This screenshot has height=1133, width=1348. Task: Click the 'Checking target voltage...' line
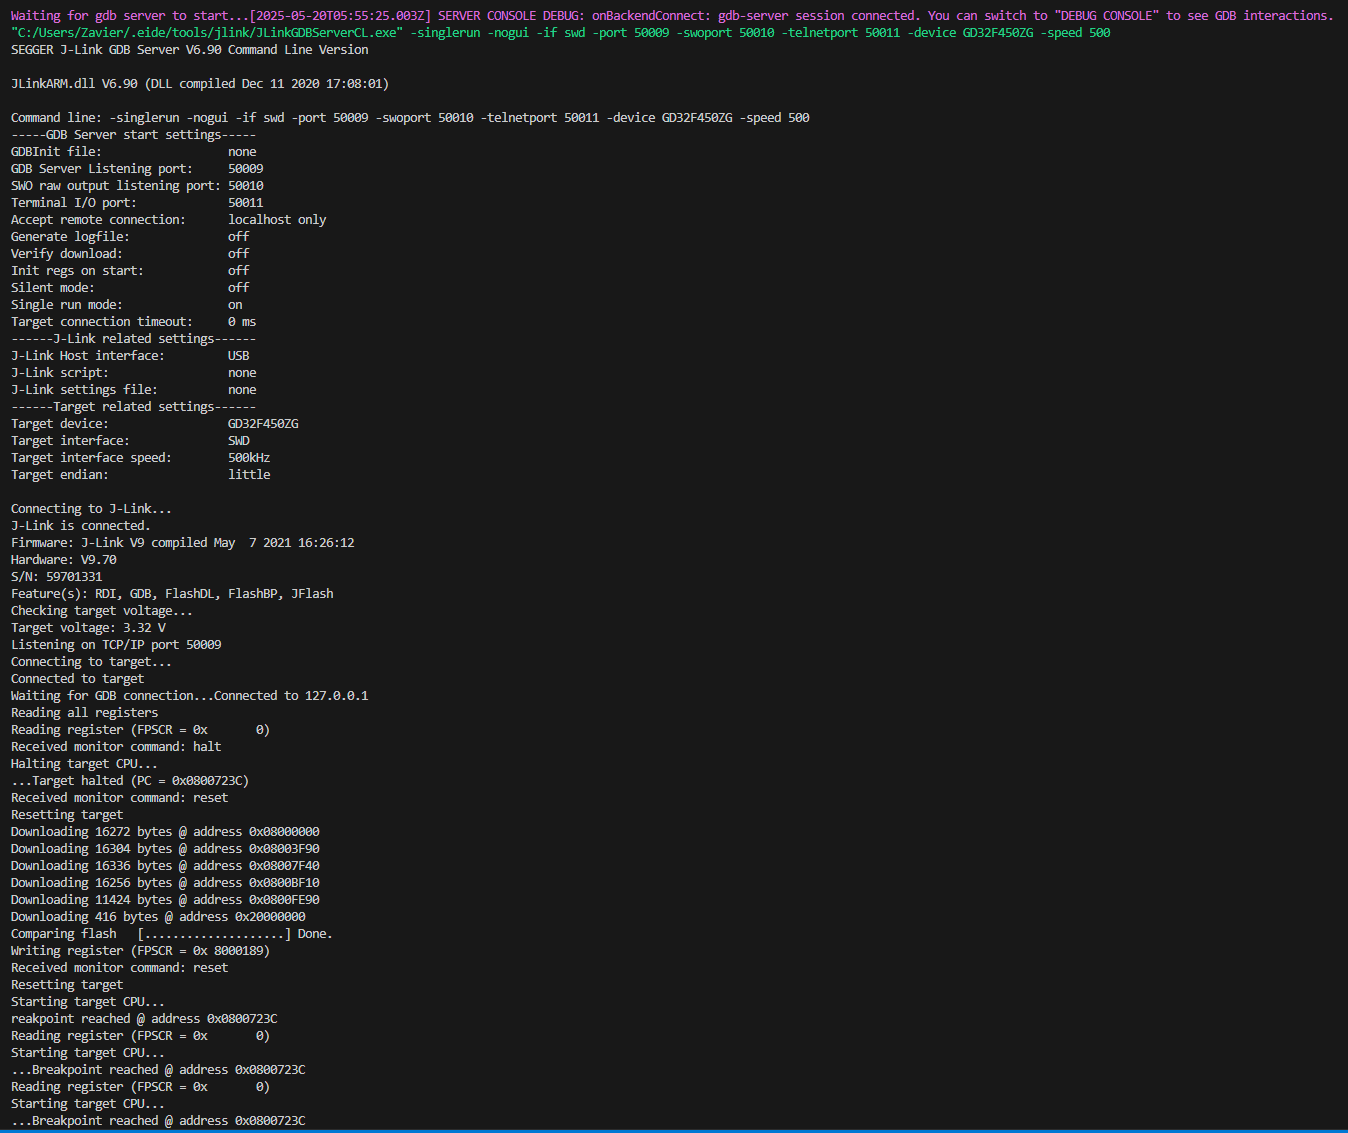(102, 611)
